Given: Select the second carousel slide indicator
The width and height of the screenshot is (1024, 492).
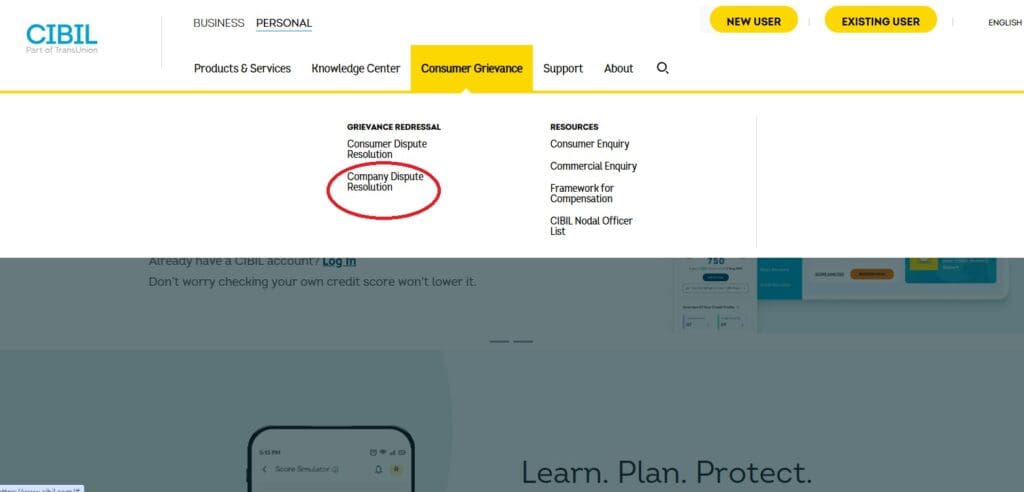Looking at the screenshot, I should pyautogui.click(x=522, y=341).
